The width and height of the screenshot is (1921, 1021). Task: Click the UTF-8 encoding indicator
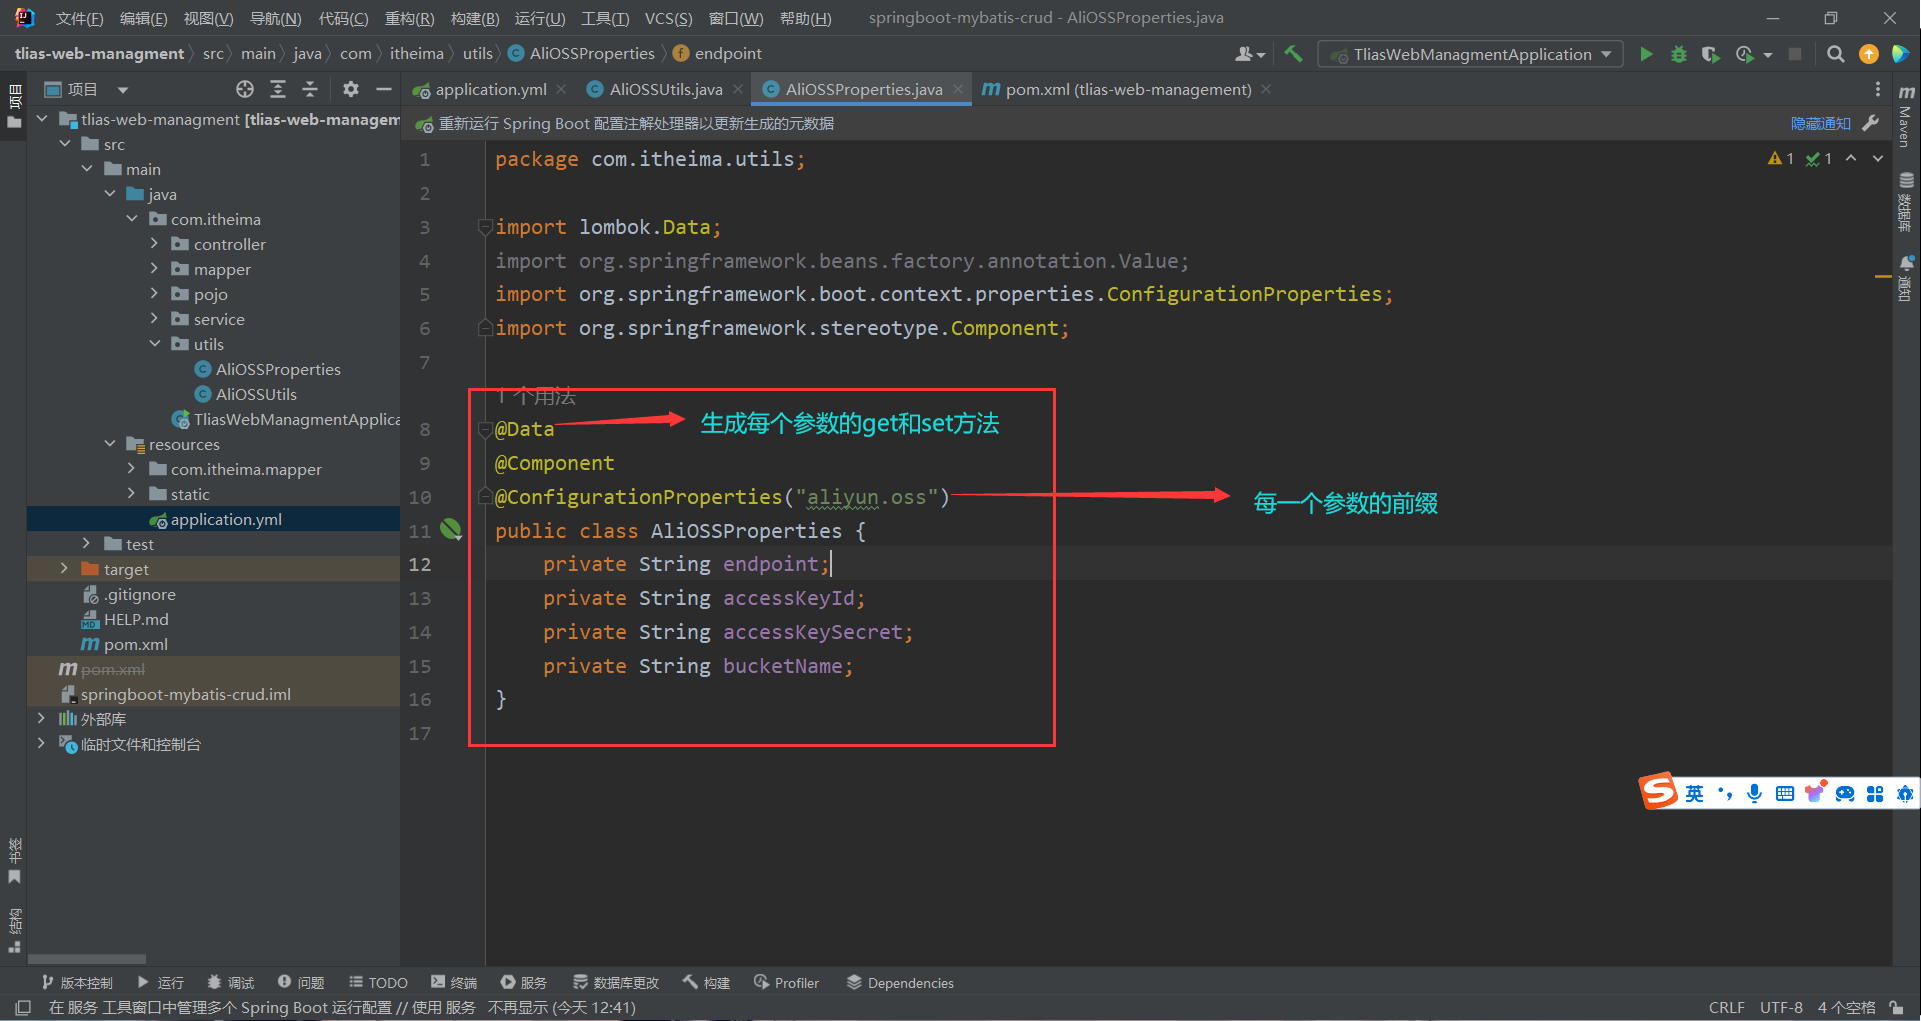(1780, 1007)
